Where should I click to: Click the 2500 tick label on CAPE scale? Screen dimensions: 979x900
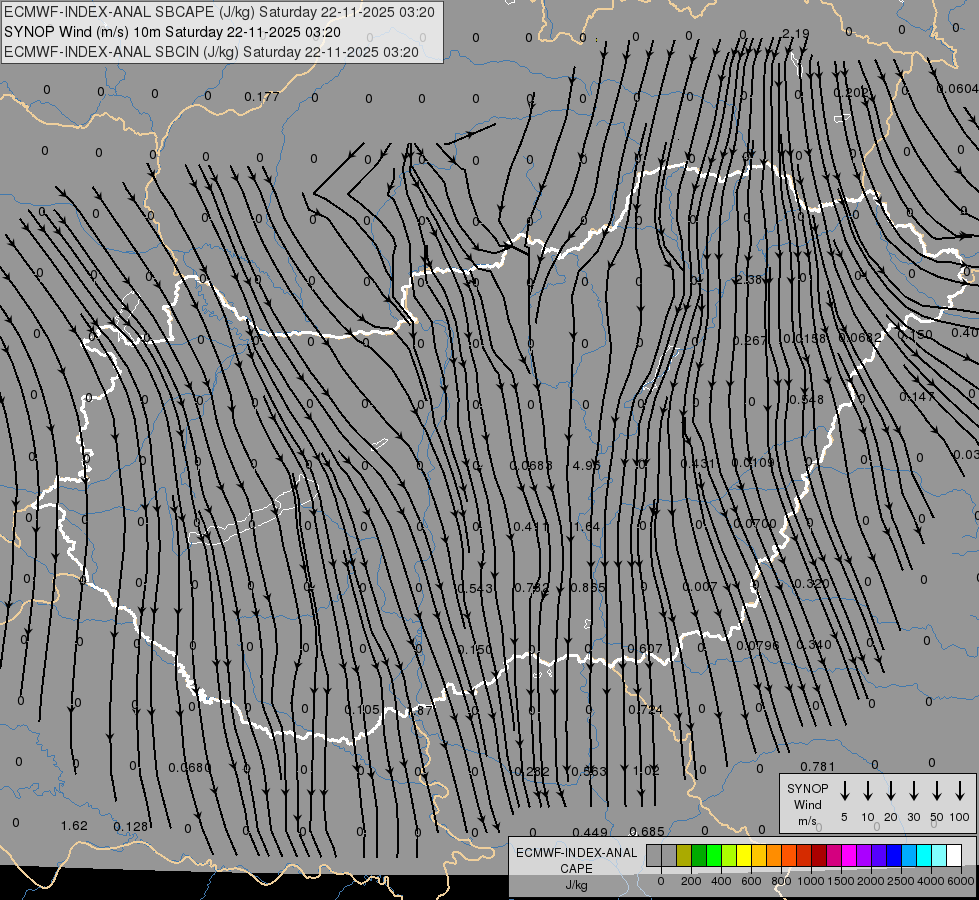click(900, 881)
